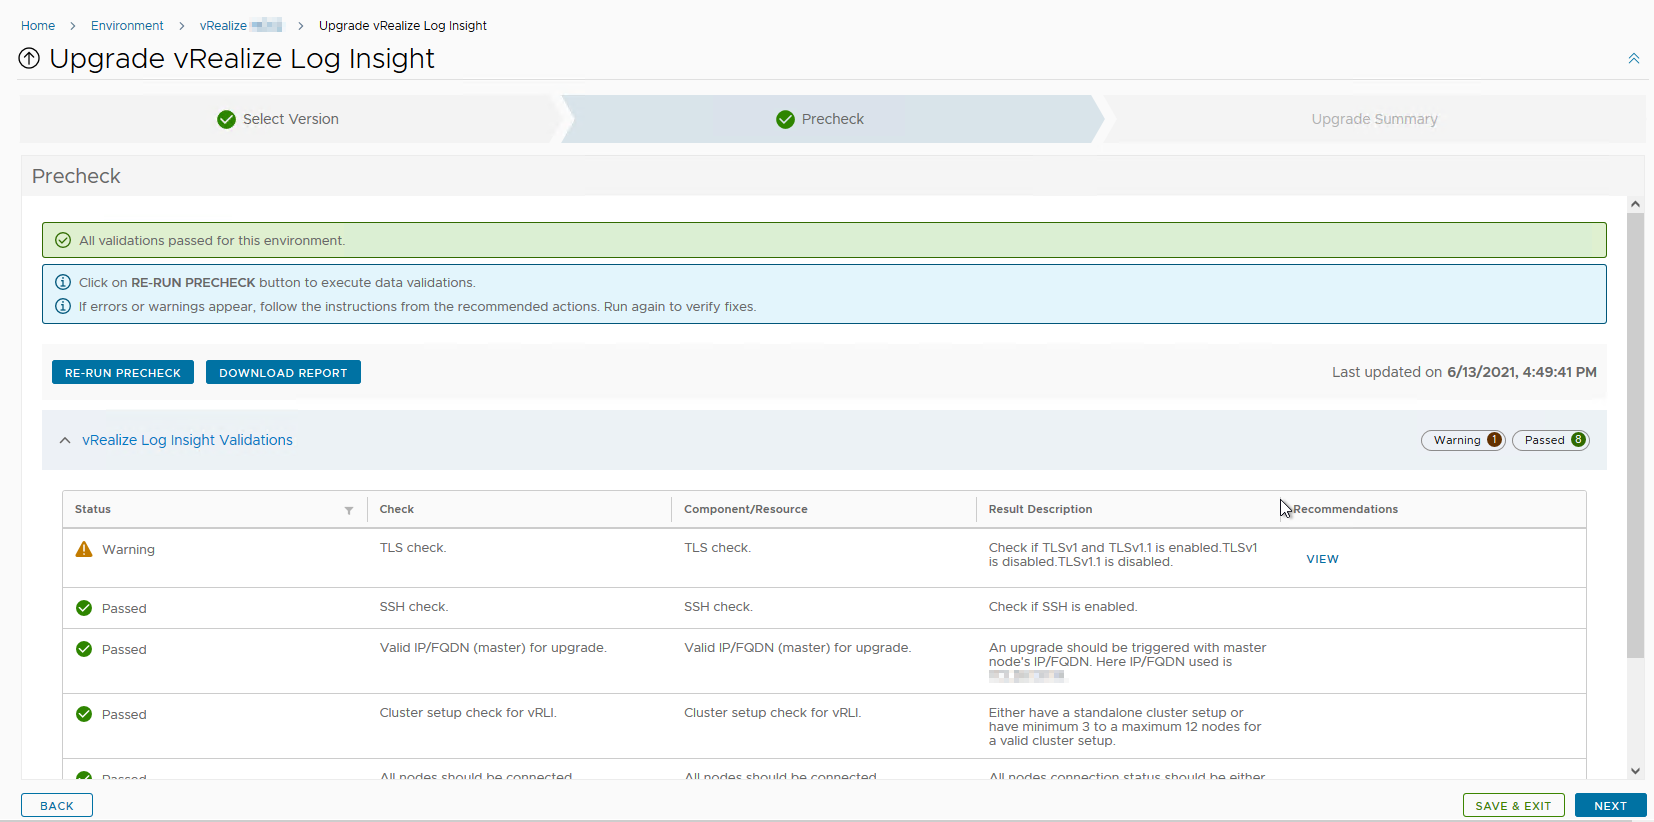Click info icon beside RE-RUN PRECHECK hint
1654x822 pixels.
(63, 283)
